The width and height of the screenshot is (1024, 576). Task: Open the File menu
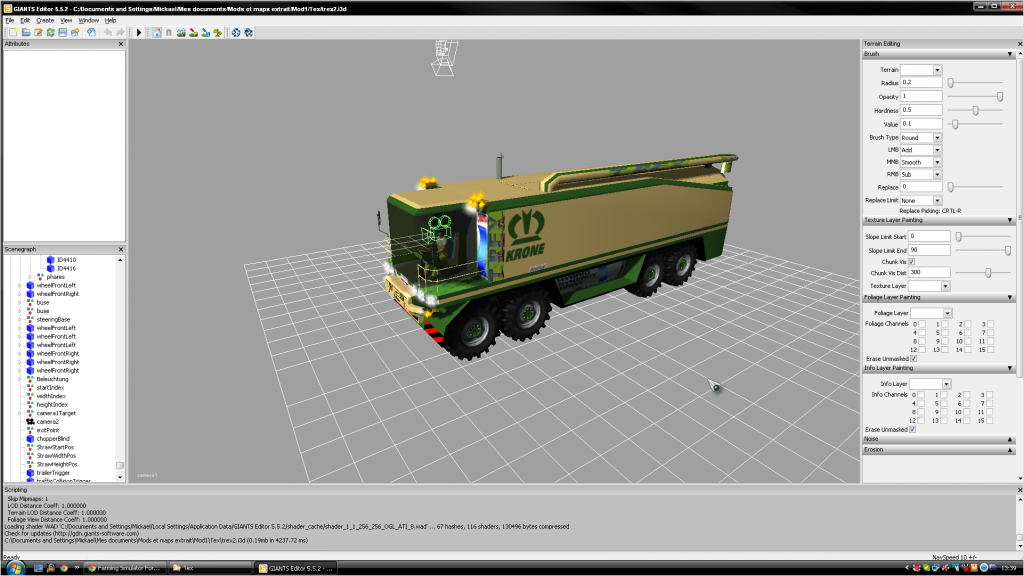[x=10, y=21]
